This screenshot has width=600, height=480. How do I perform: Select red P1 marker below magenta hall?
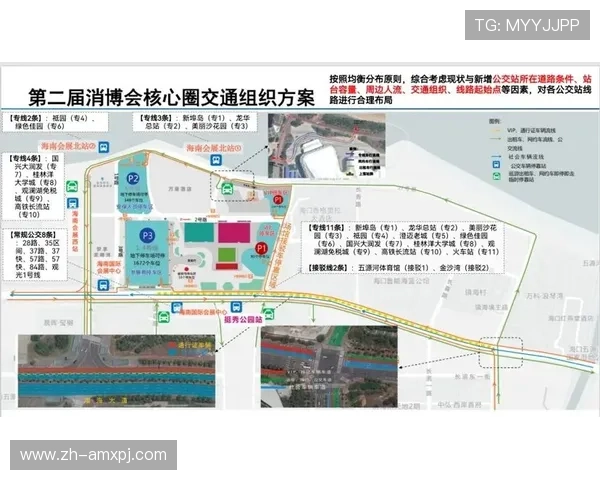click(261, 249)
